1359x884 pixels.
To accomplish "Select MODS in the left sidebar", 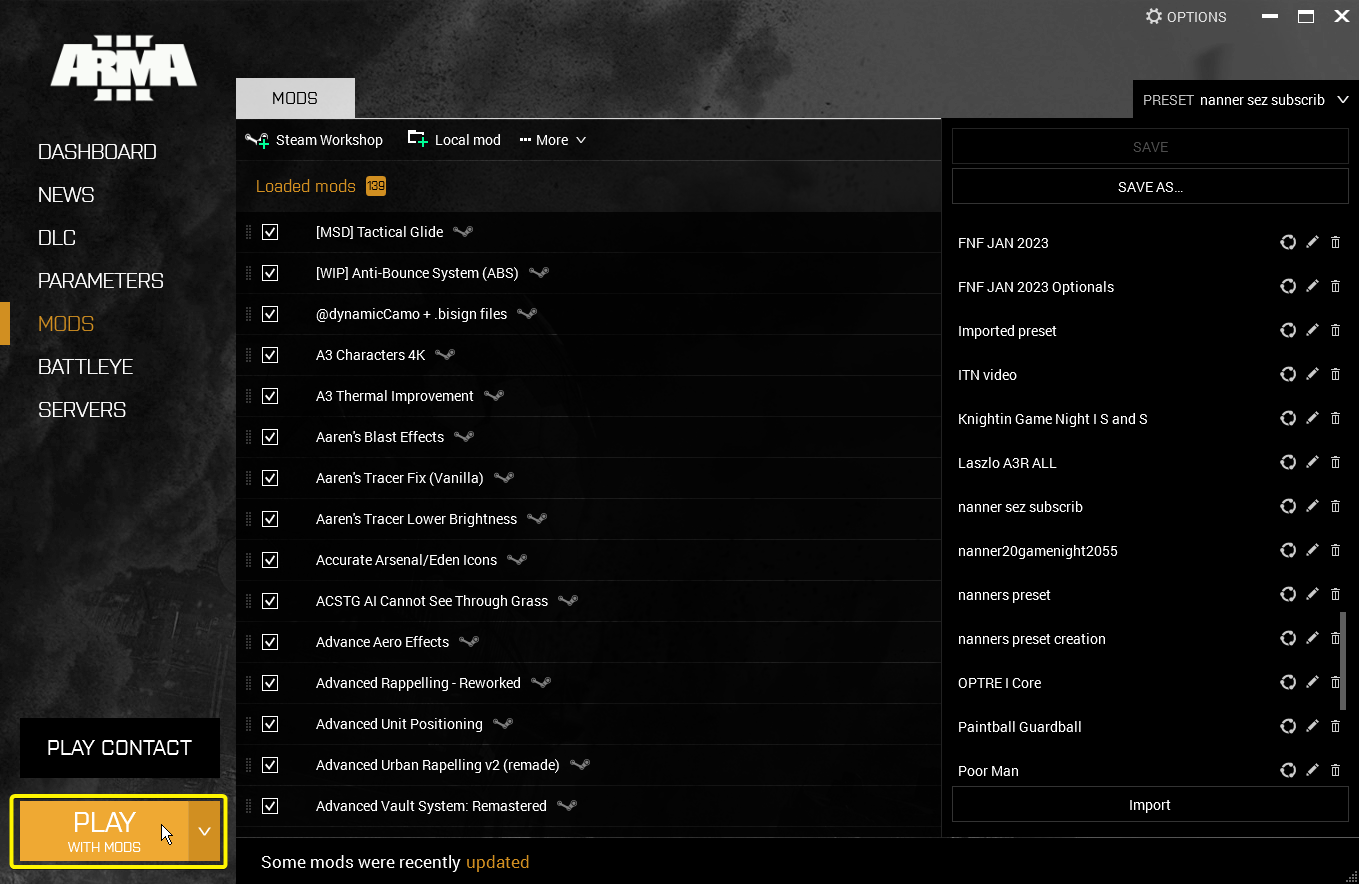I will coord(66,324).
